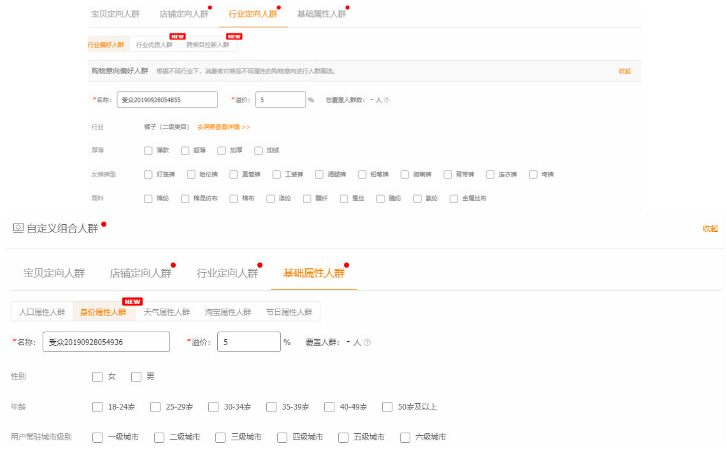The height and width of the screenshot is (449, 727).
Task: Collapse 自定义组合人群 section with 收起
Action: tap(710, 229)
